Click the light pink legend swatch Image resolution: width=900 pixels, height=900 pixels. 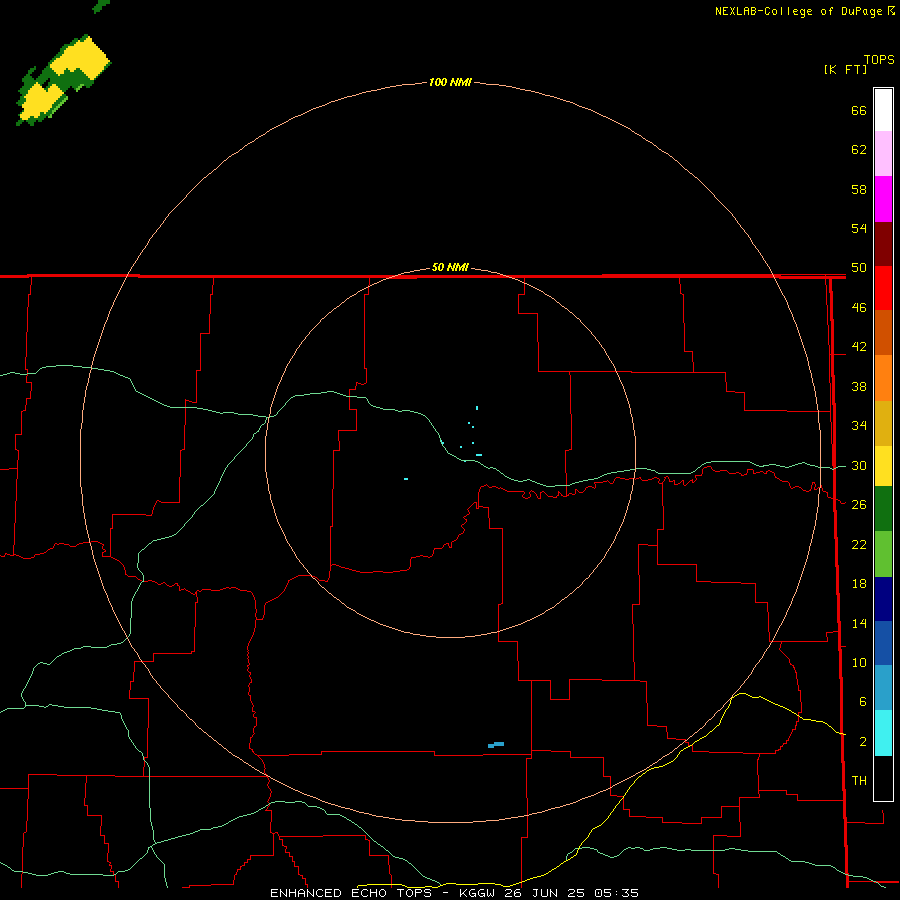(x=883, y=154)
